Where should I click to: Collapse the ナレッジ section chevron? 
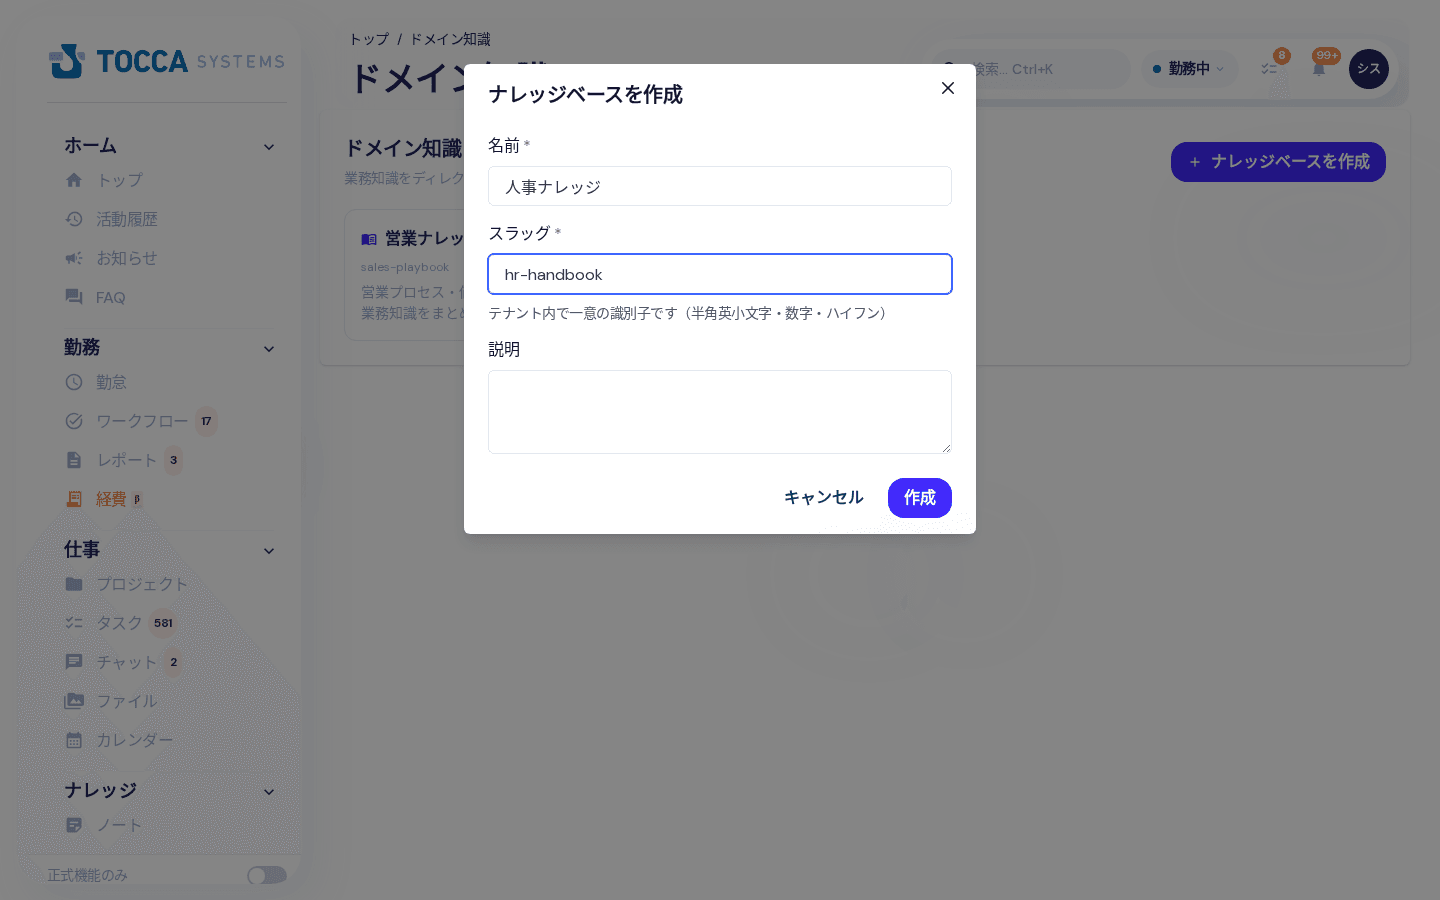pos(269,792)
